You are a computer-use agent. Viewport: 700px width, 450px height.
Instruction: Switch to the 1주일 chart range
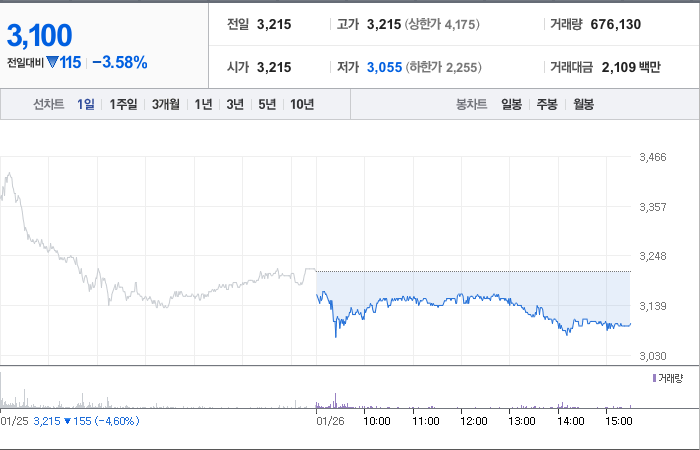point(123,104)
